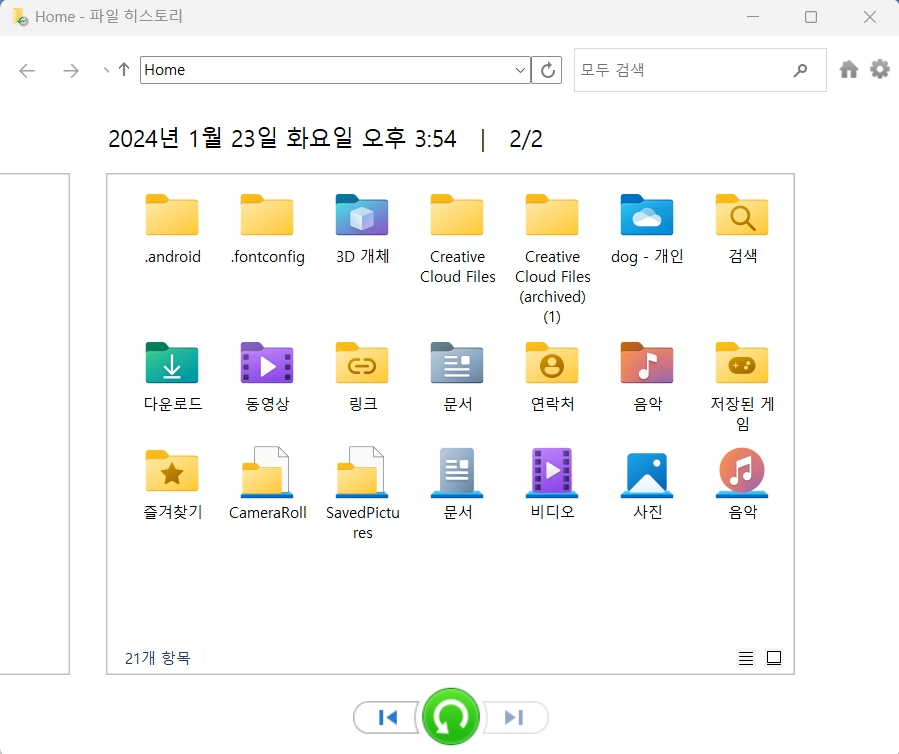Go up one folder level

click(x=122, y=70)
